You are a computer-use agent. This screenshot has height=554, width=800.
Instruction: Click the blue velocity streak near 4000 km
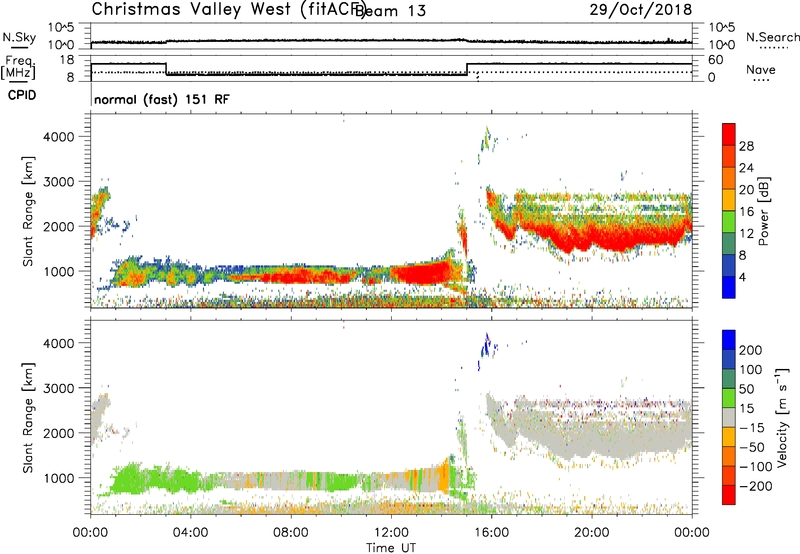coord(486,346)
